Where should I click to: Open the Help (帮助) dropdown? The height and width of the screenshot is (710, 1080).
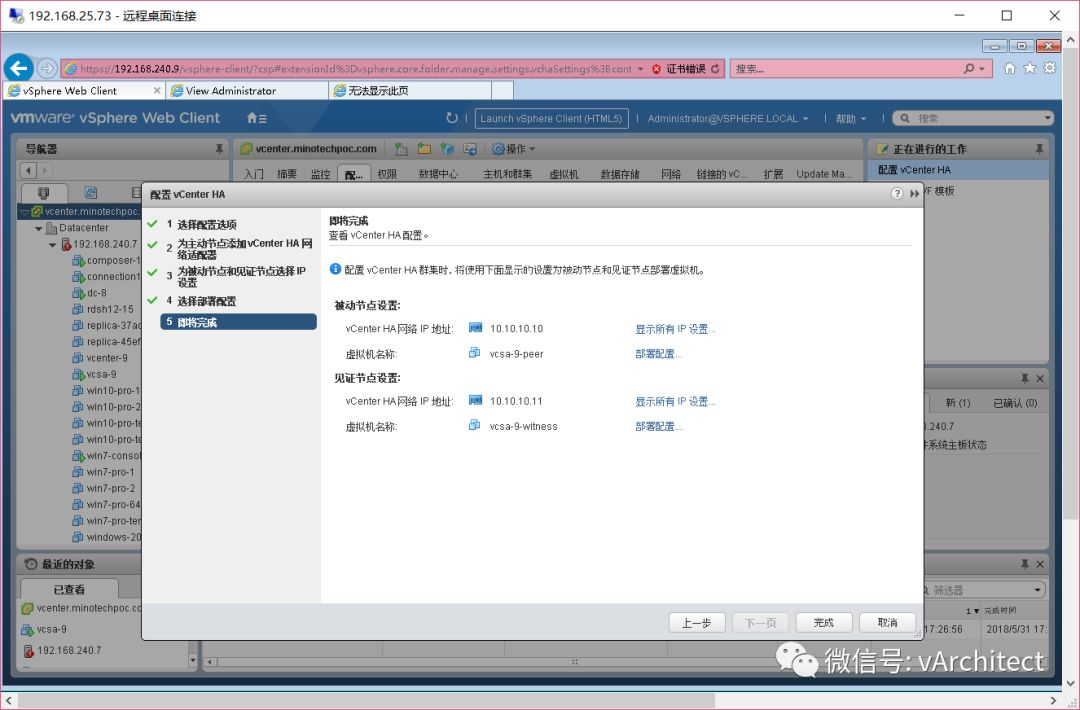pyautogui.click(x=851, y=118)
